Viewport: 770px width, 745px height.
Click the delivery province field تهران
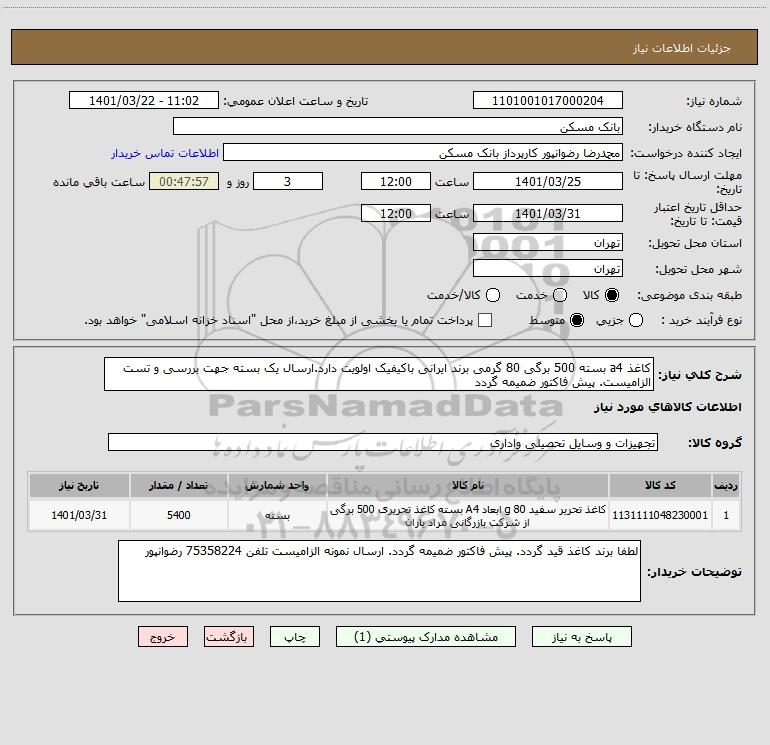(x=548, y=243)
